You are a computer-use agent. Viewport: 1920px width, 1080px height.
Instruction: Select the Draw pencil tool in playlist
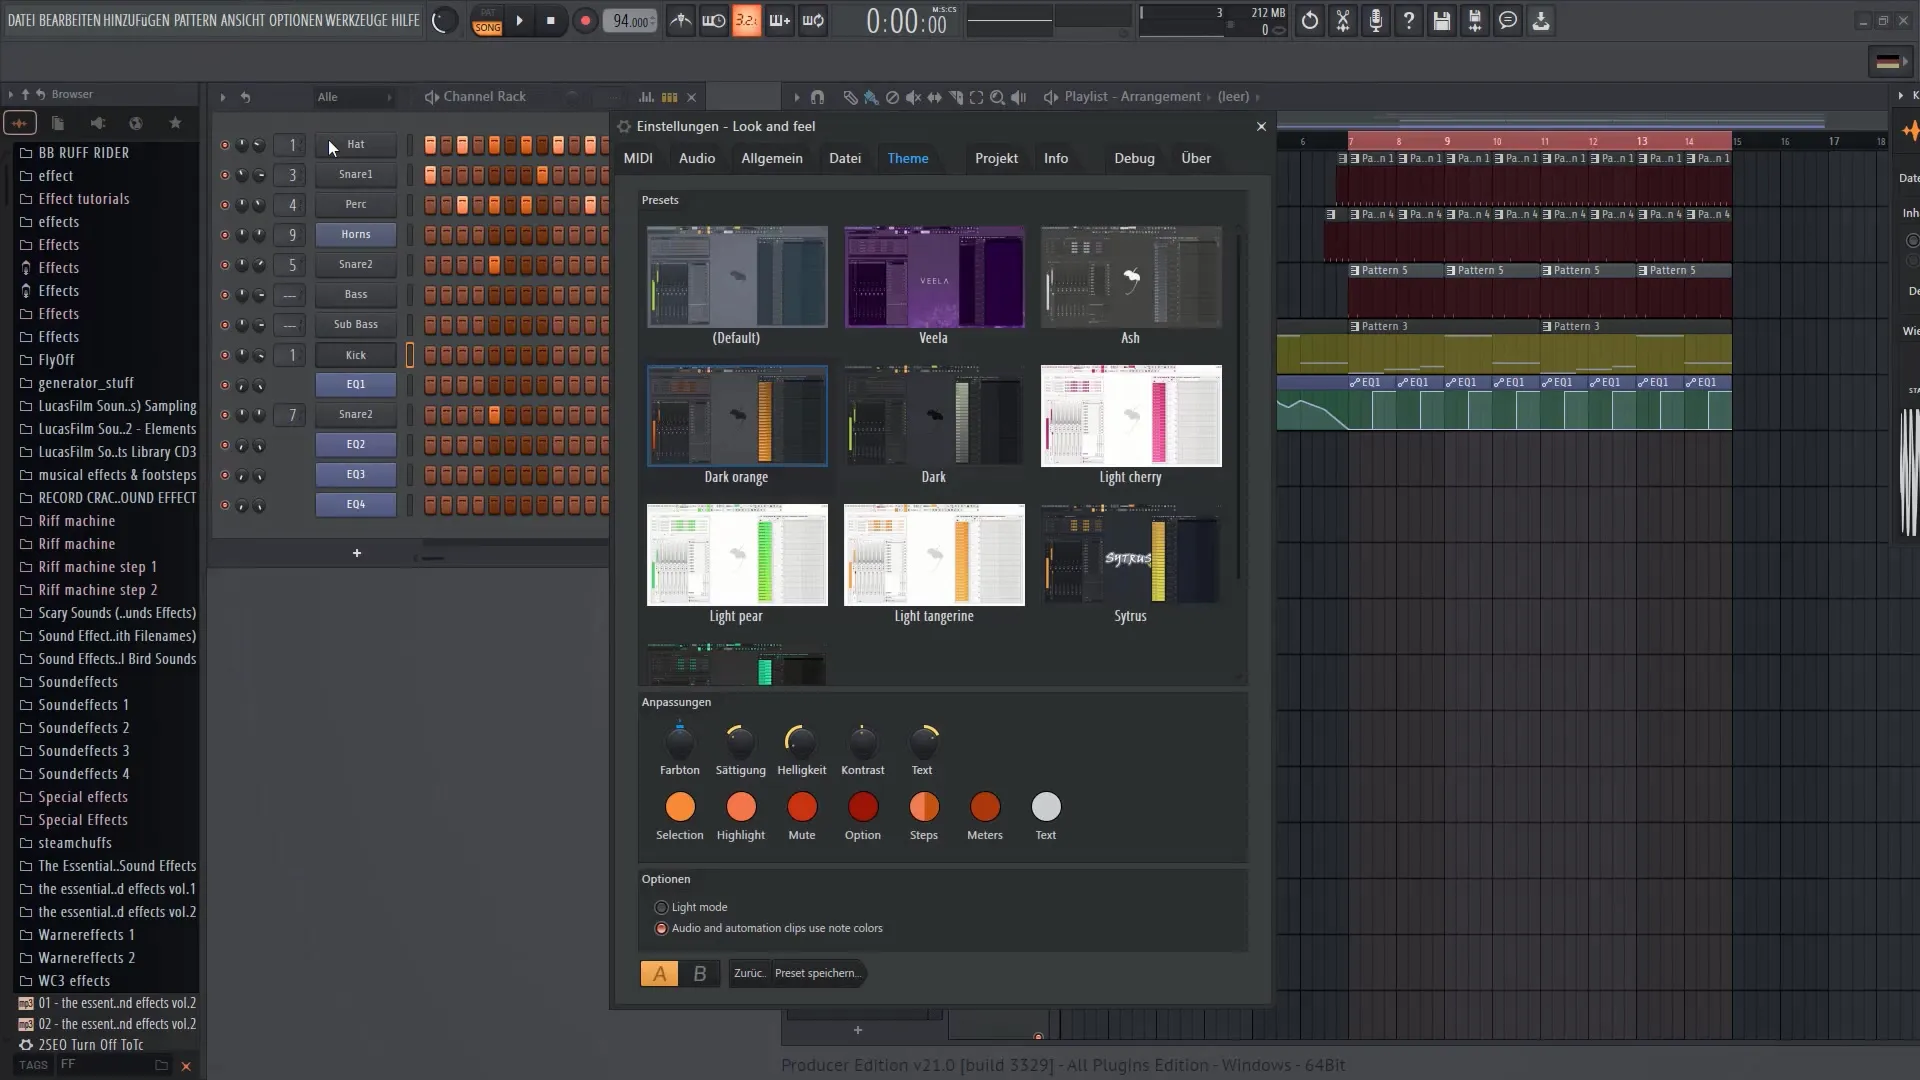click(850, 97)
